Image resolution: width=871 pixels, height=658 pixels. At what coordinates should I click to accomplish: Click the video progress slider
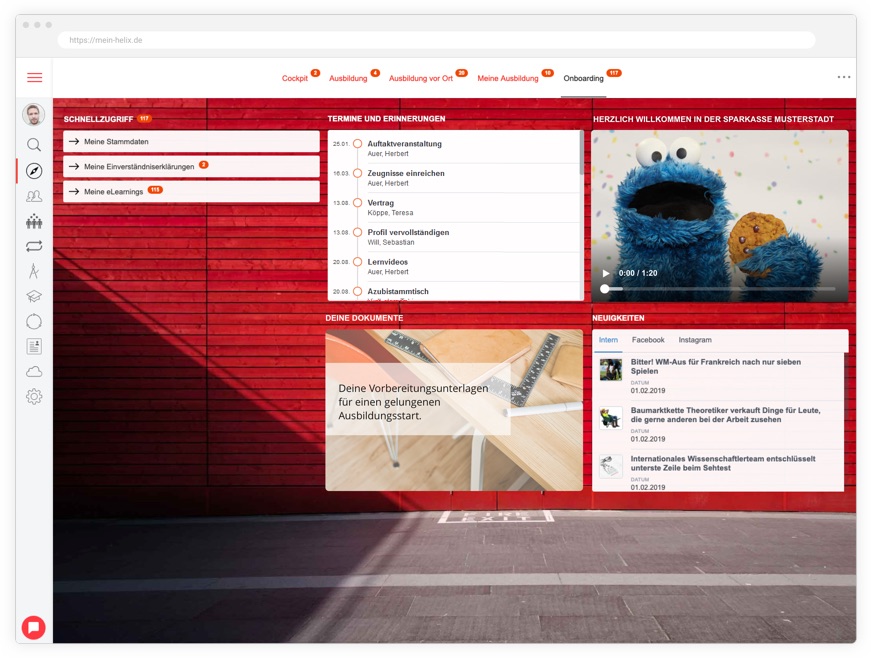pos(720,289)
